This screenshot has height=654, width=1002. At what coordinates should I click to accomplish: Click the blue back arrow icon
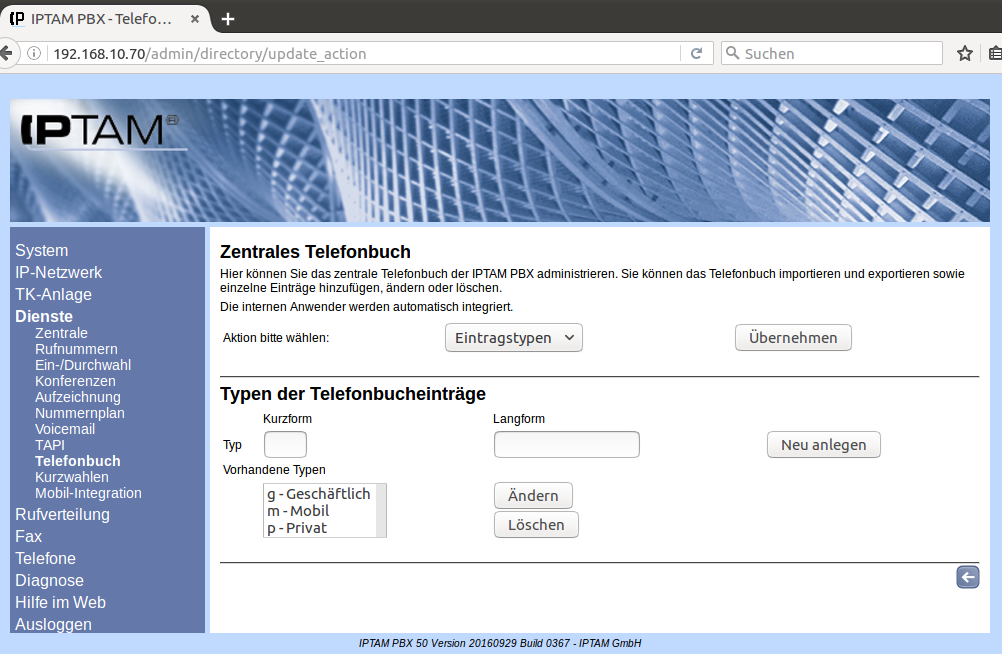(x=967, y=577)
